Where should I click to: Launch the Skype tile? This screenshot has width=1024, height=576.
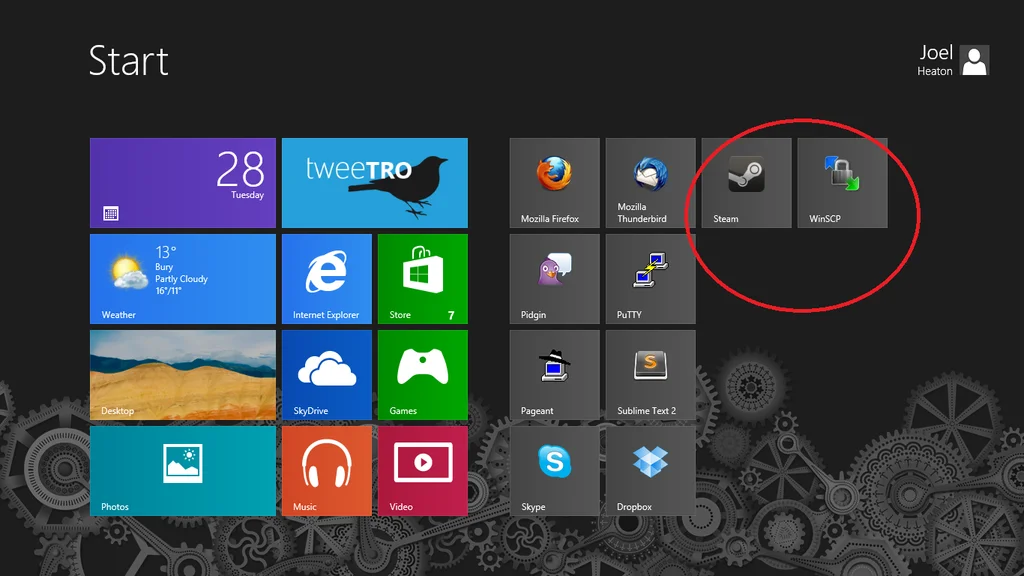(554, 471)
